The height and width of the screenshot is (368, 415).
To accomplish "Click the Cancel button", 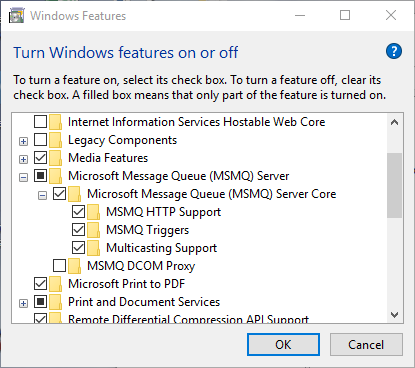I will [x=366, y=345].
